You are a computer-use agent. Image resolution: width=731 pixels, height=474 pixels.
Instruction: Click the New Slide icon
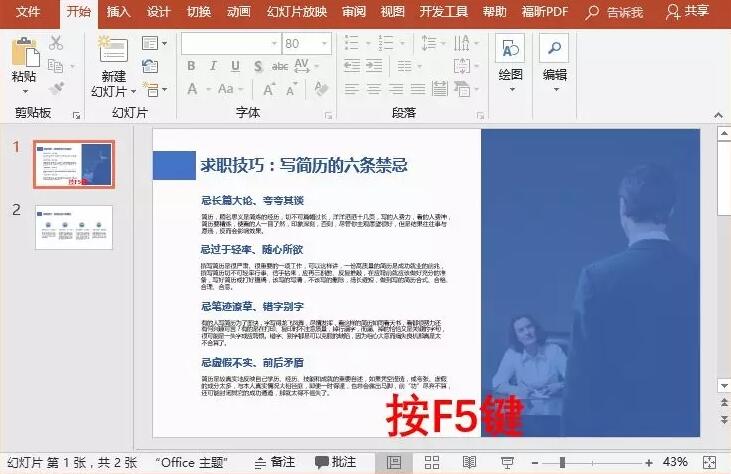pyautogui.click(x=113, y=49)
